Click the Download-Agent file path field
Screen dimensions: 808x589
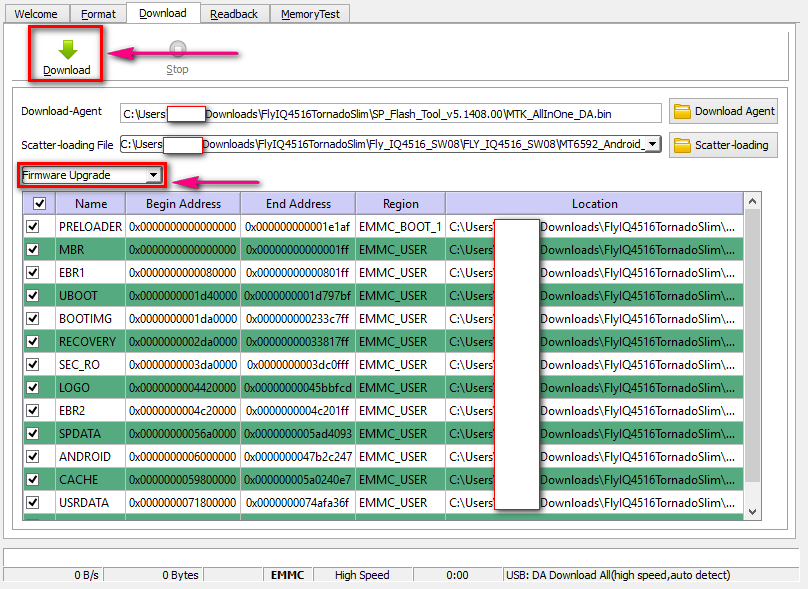point(390,113)
